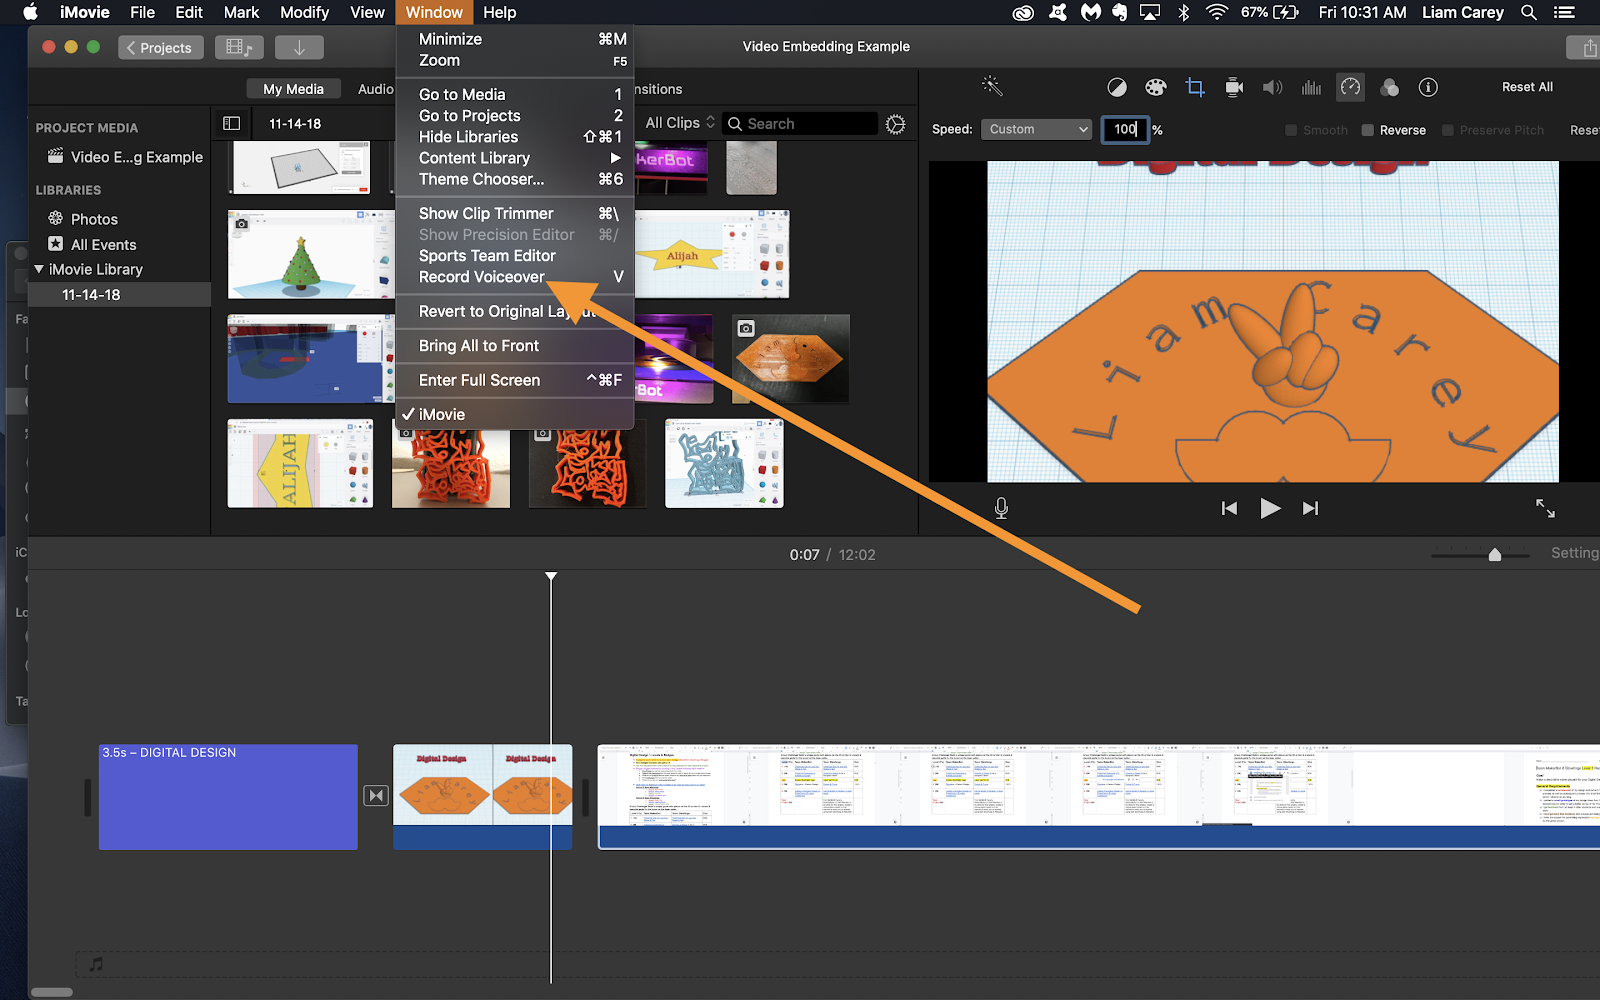Click the import media down arrow

click(299, 47)
